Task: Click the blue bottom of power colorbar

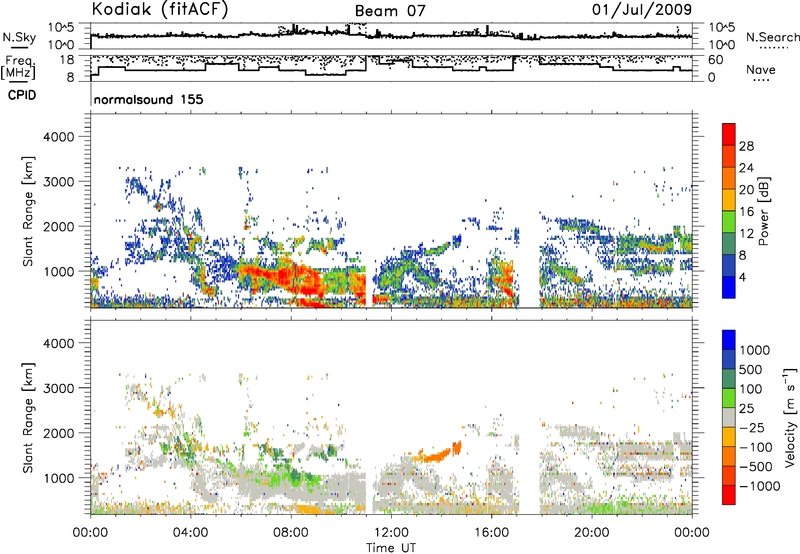Action: (x=729, y=287)
